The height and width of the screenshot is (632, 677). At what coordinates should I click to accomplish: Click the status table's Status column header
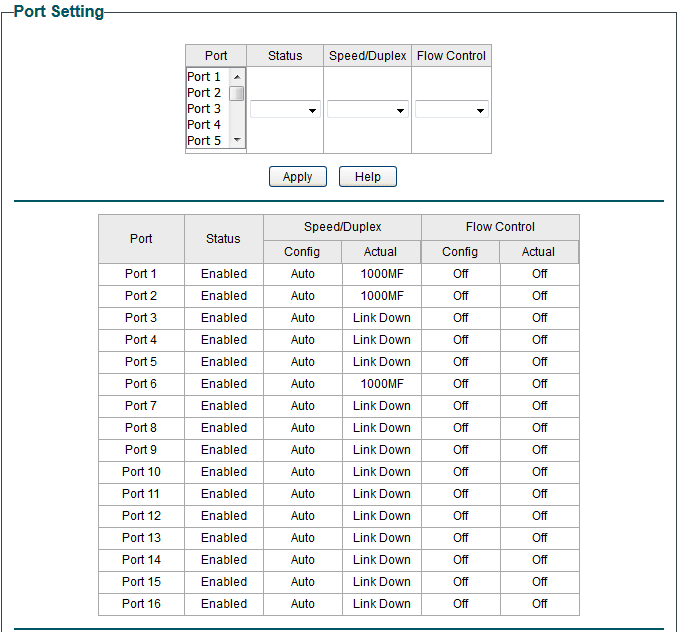[223, 239]
